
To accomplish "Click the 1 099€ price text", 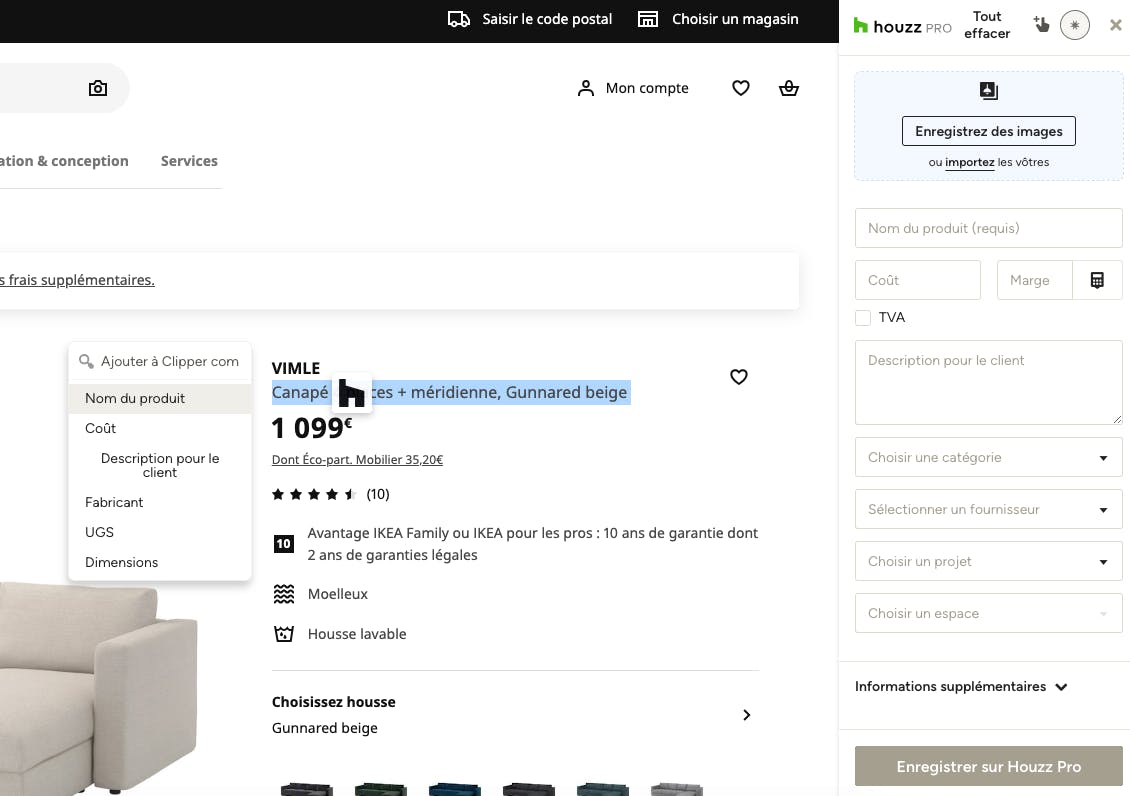I will 312,428.
